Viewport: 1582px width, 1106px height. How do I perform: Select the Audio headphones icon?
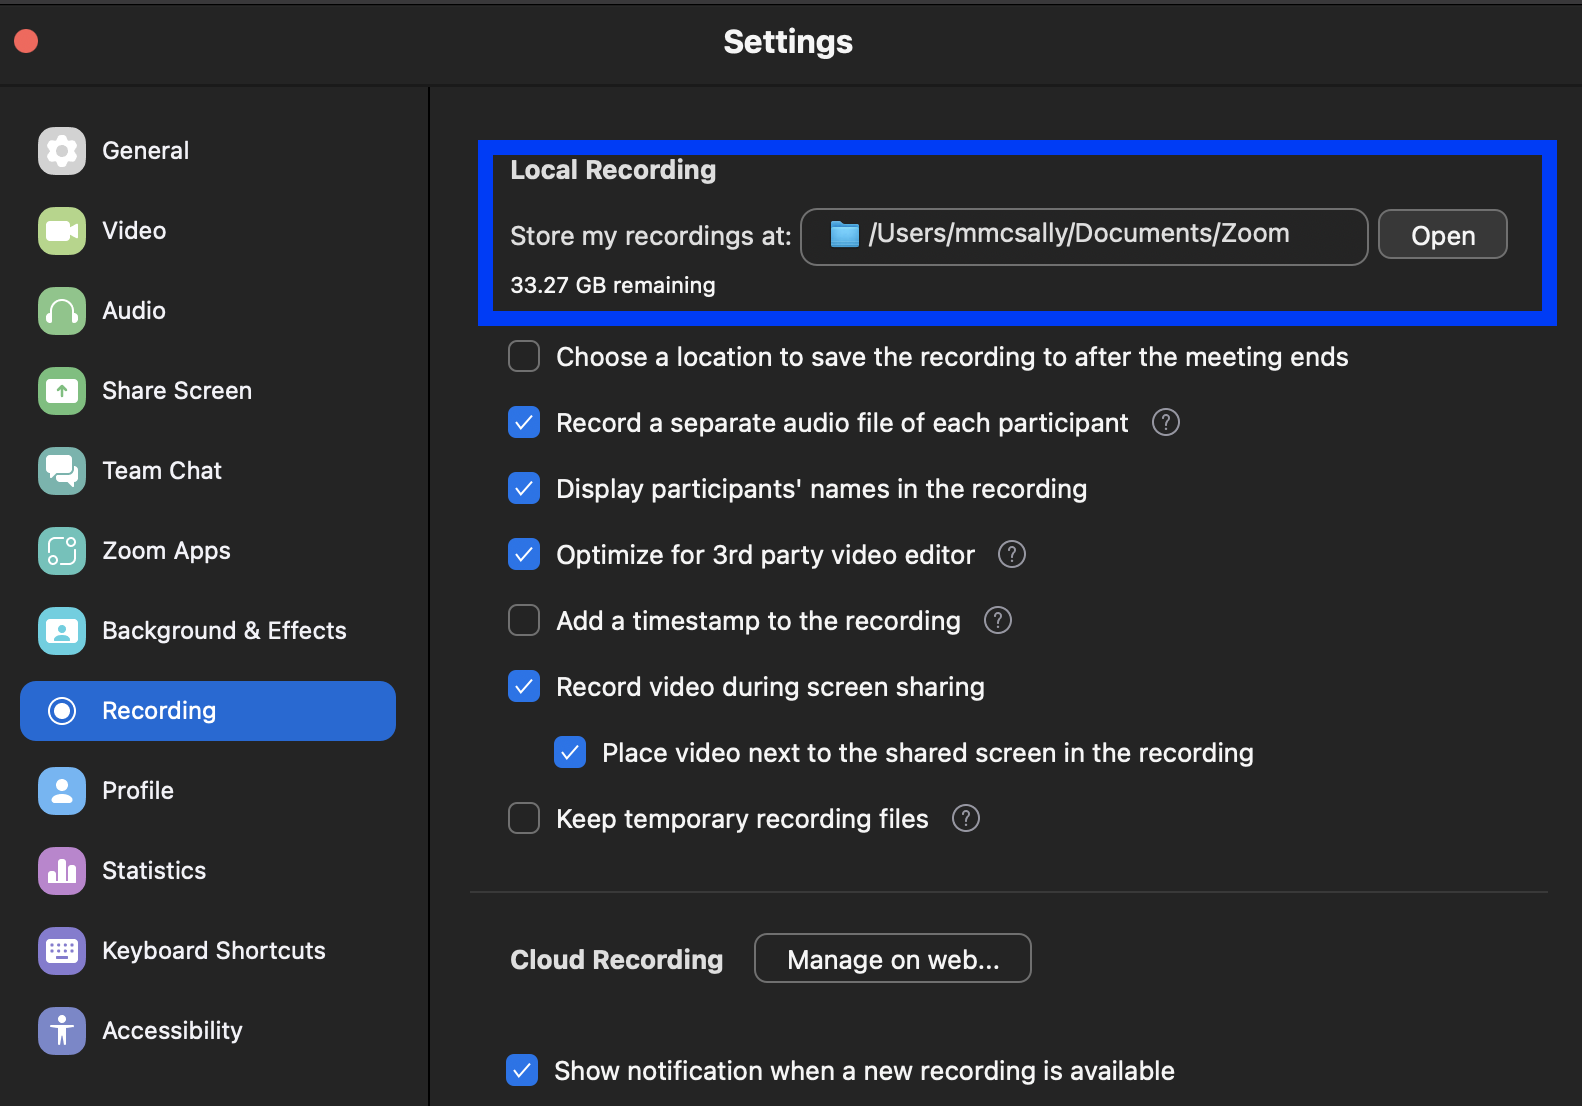pyautogui.click(x=62, y=311)
